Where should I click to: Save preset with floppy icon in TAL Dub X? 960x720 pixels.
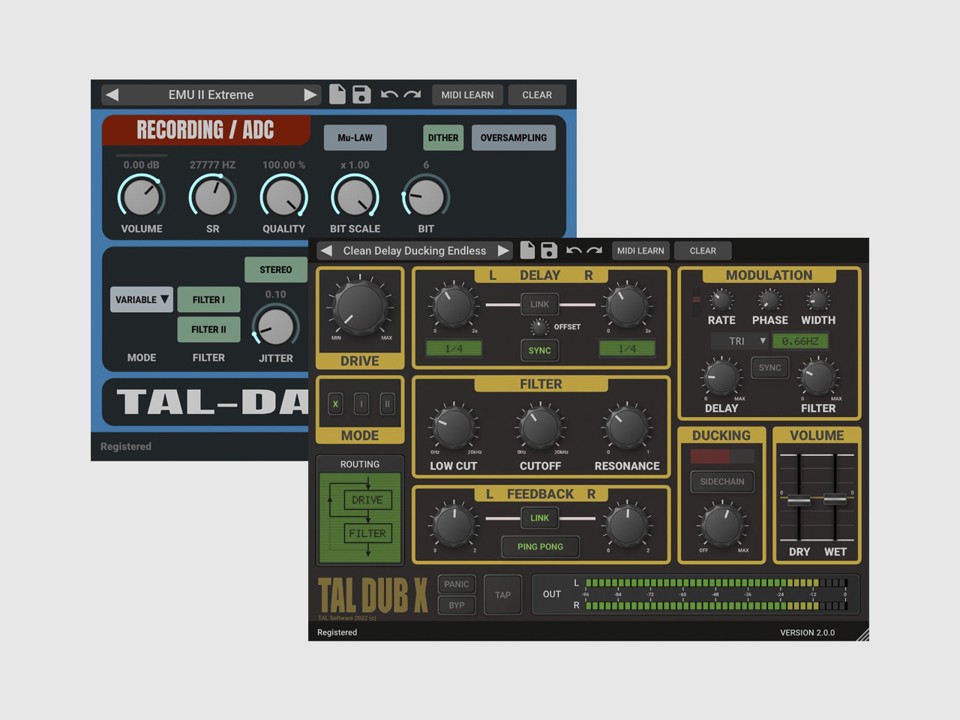[x=549, y=250]
